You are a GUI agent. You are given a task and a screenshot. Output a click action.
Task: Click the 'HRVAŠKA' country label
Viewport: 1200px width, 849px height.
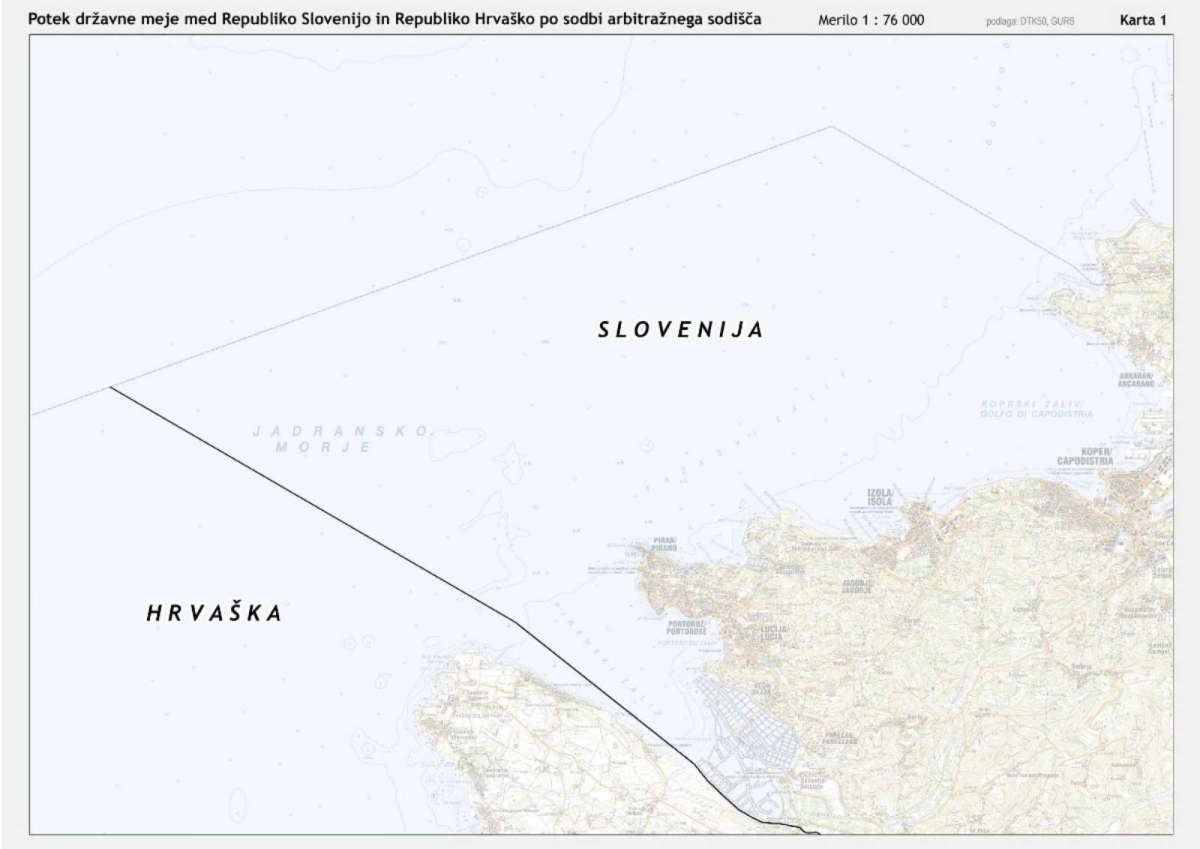coord(214,613)
